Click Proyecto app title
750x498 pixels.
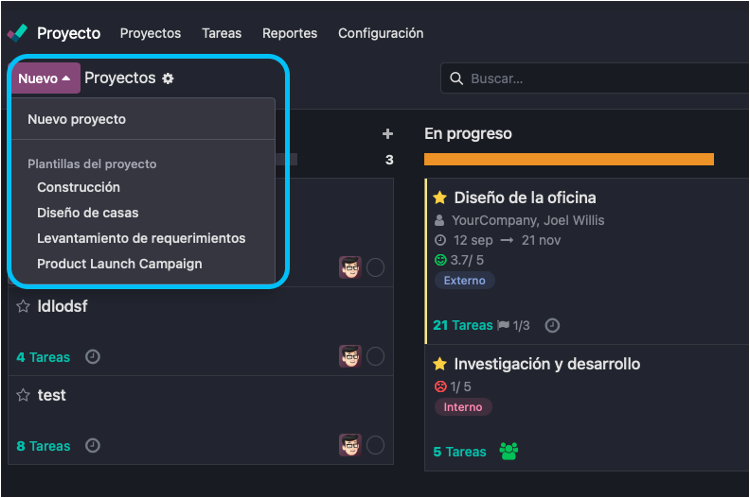pyautogui.click(x=69, y=33)
